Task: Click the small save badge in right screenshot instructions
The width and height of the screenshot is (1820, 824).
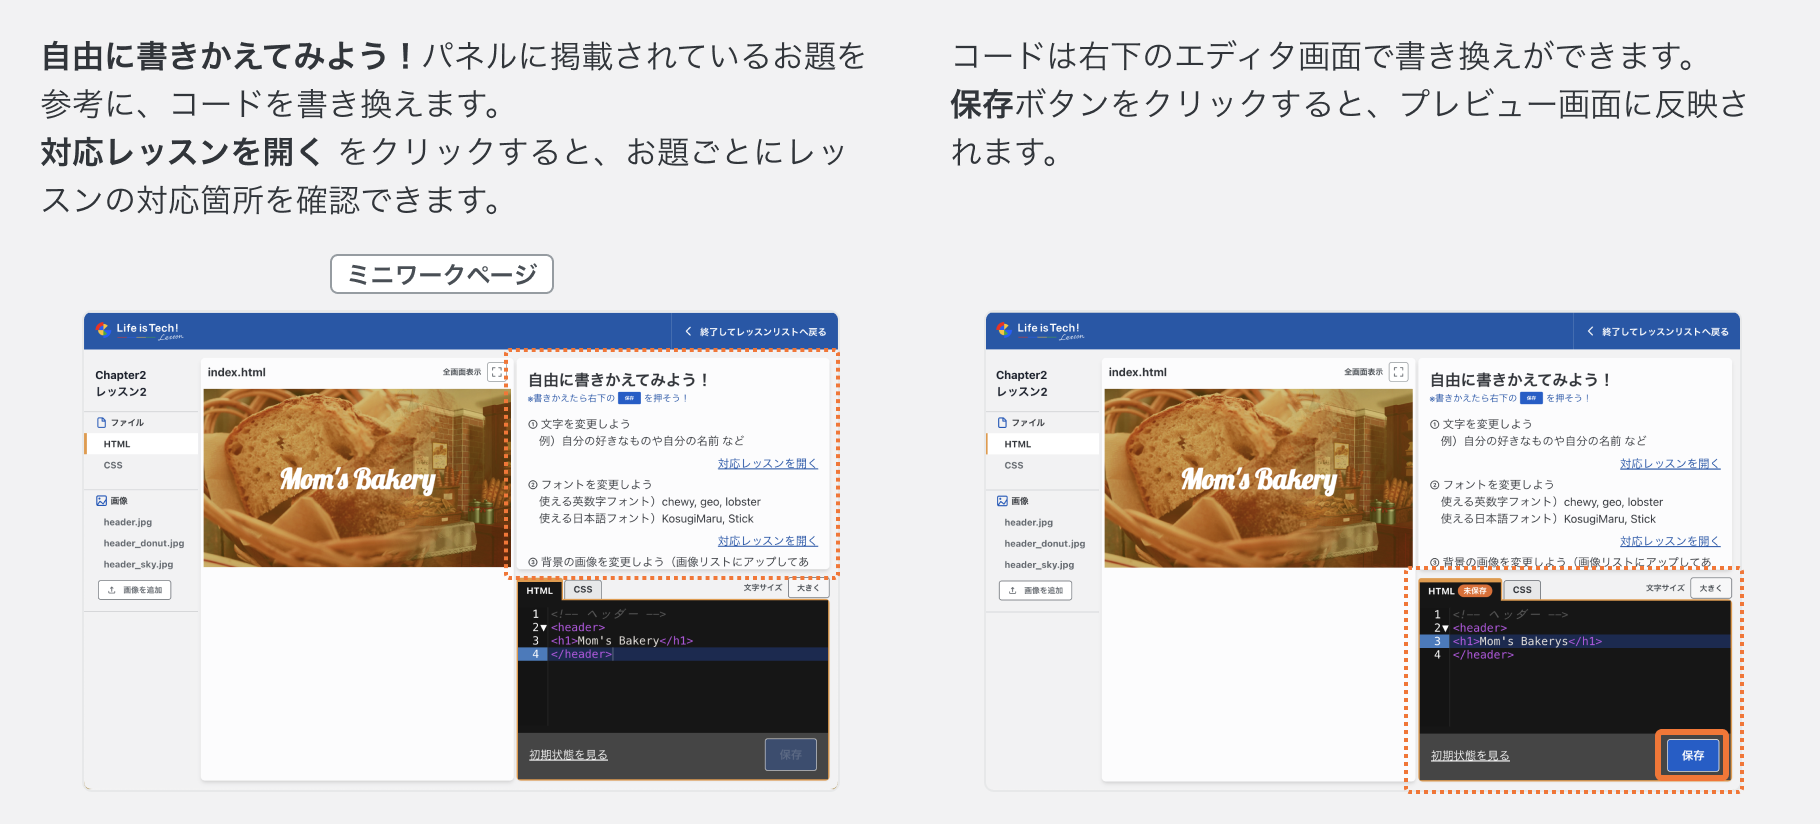Action: [1531, 398]
